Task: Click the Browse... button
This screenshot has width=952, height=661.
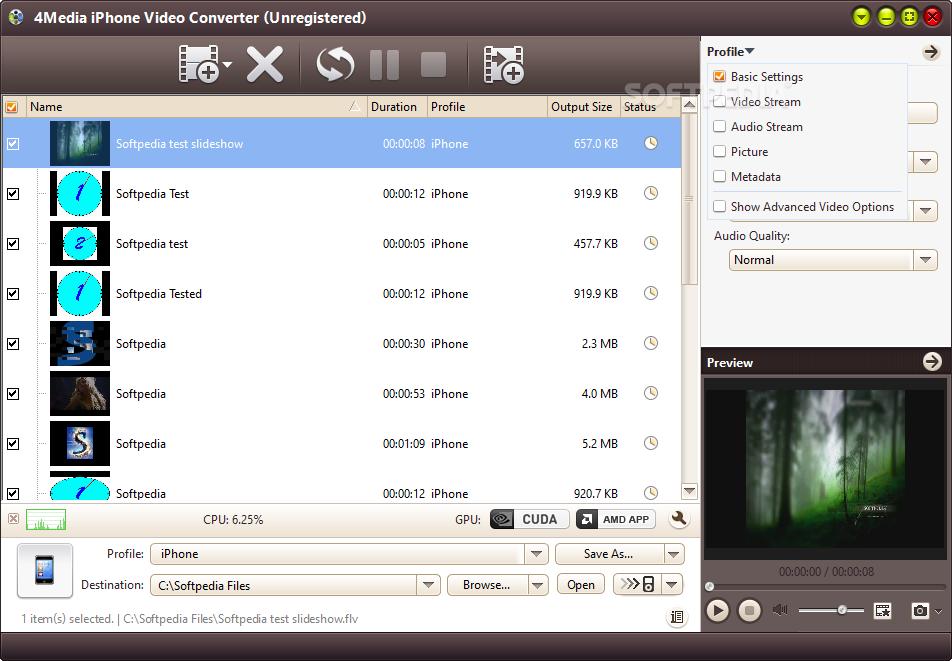Action: [487, 585]
